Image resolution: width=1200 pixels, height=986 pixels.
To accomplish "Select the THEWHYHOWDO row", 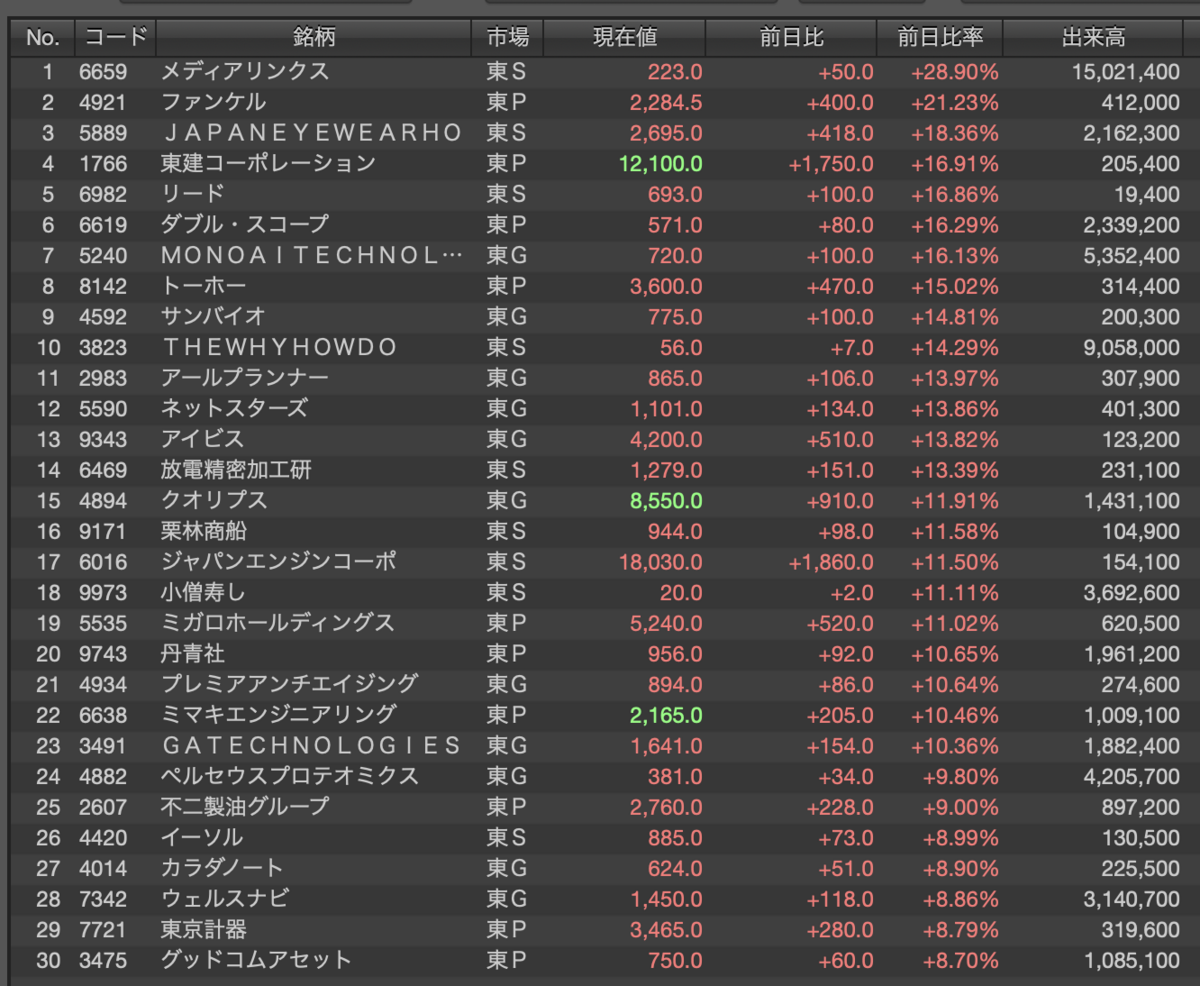I will click(x=600, y=347).
